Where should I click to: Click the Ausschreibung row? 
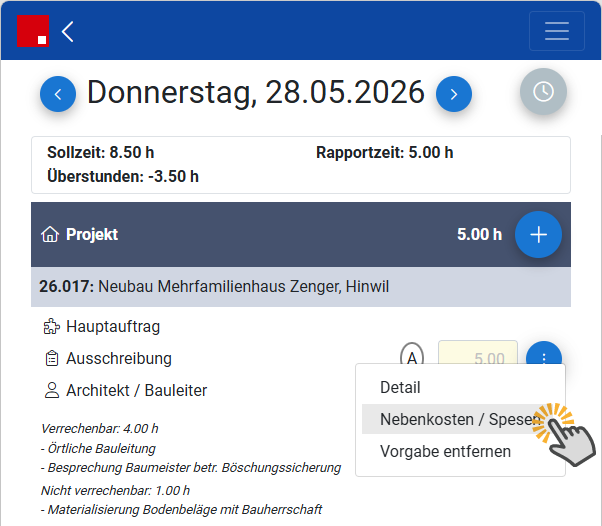(x=108, y=359)
